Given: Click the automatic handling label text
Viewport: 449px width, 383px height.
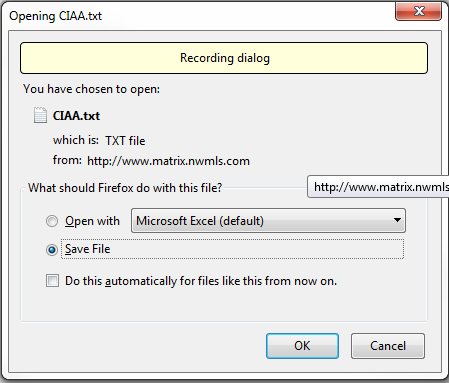Looking at the screenshot, I should click(201, 281).
